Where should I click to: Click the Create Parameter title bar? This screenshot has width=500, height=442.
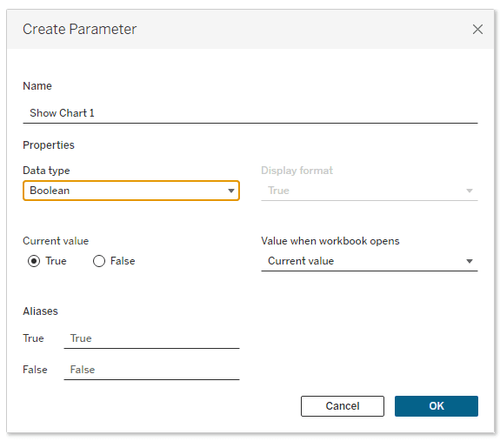[250, 29]
